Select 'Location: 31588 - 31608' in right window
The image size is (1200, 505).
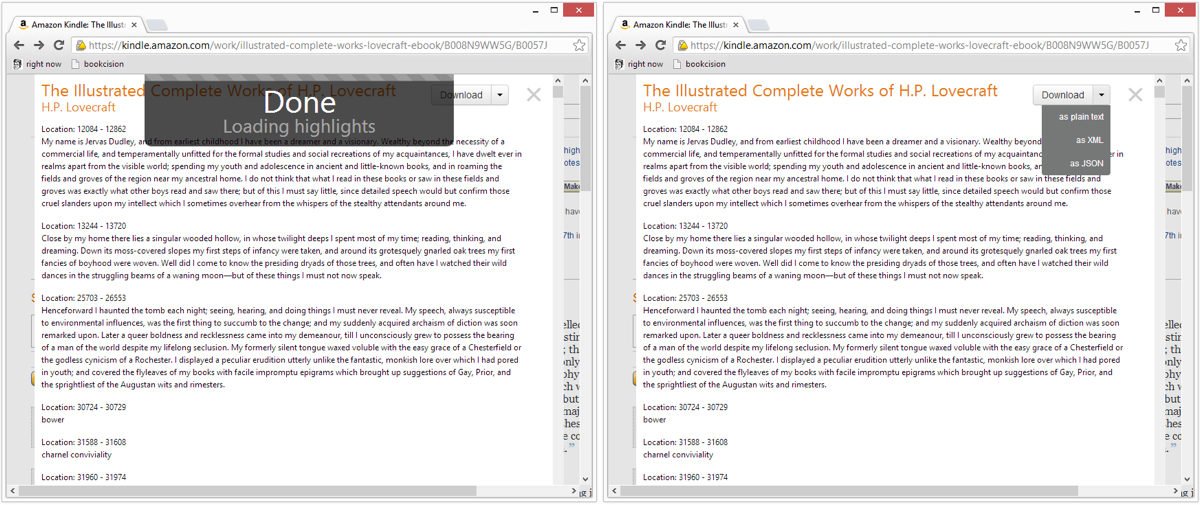[685, 442]
